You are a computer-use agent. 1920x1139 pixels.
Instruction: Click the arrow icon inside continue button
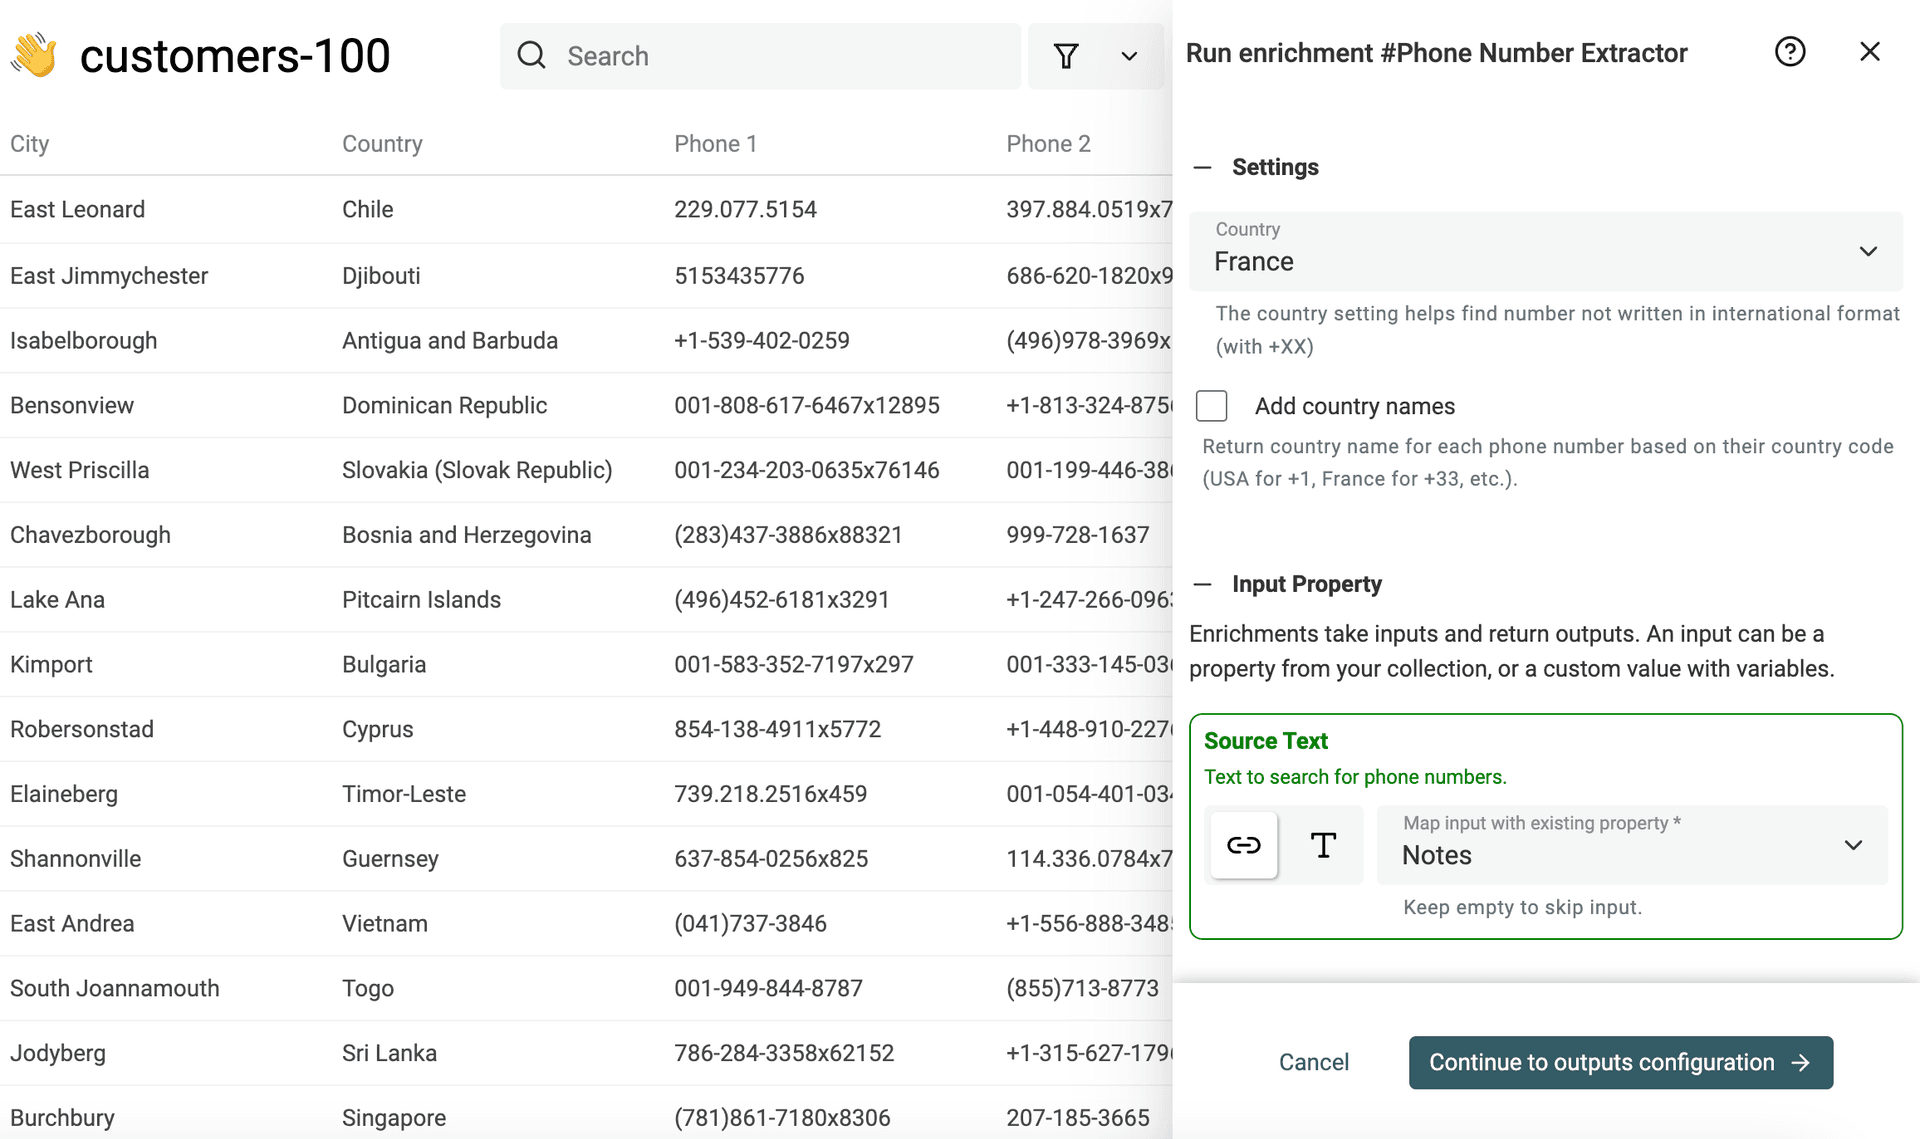click(x=1800, y=1062)
